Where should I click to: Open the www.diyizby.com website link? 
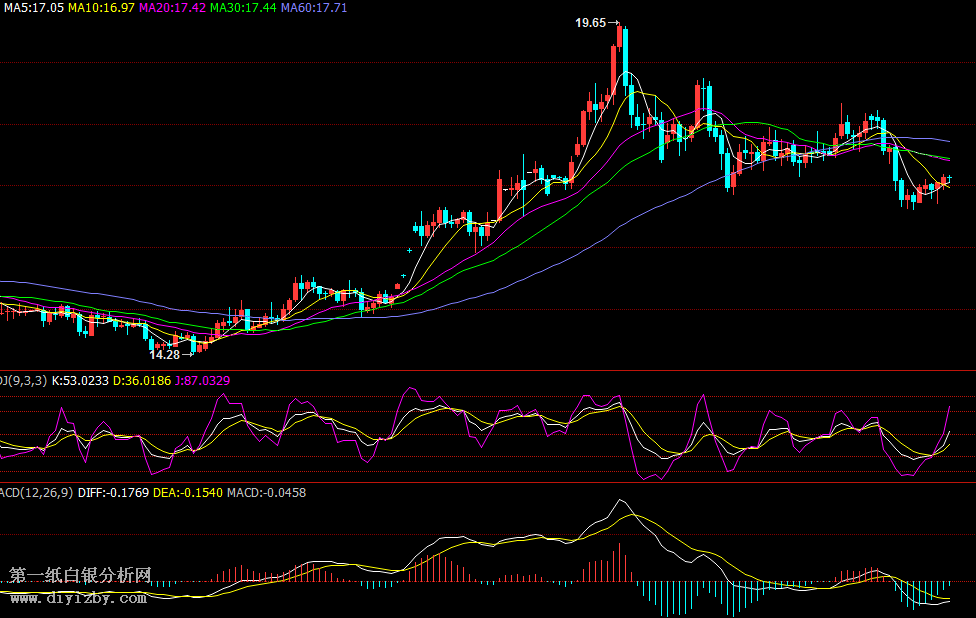(x=78, y=598)
